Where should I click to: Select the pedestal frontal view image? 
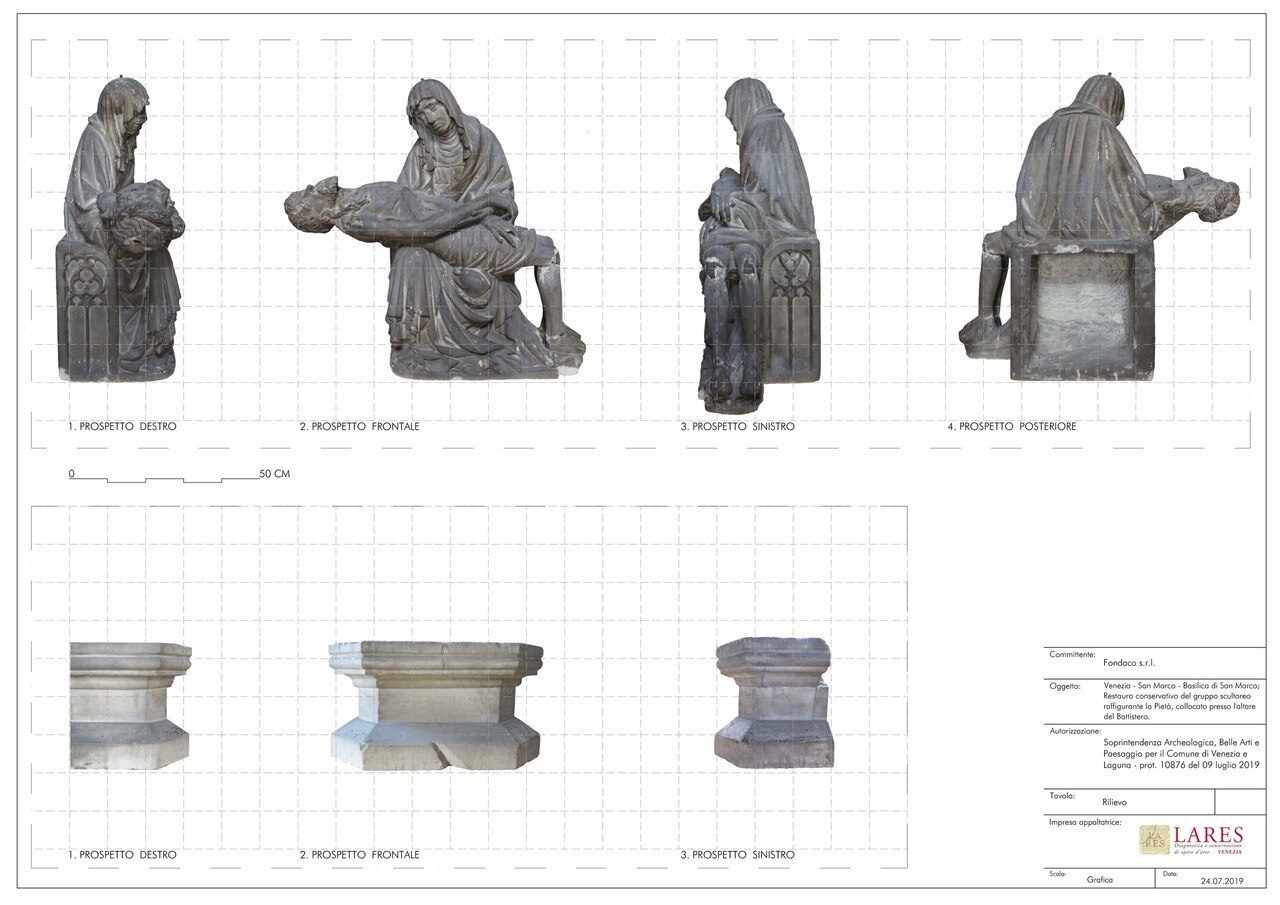tap(436, 706)
